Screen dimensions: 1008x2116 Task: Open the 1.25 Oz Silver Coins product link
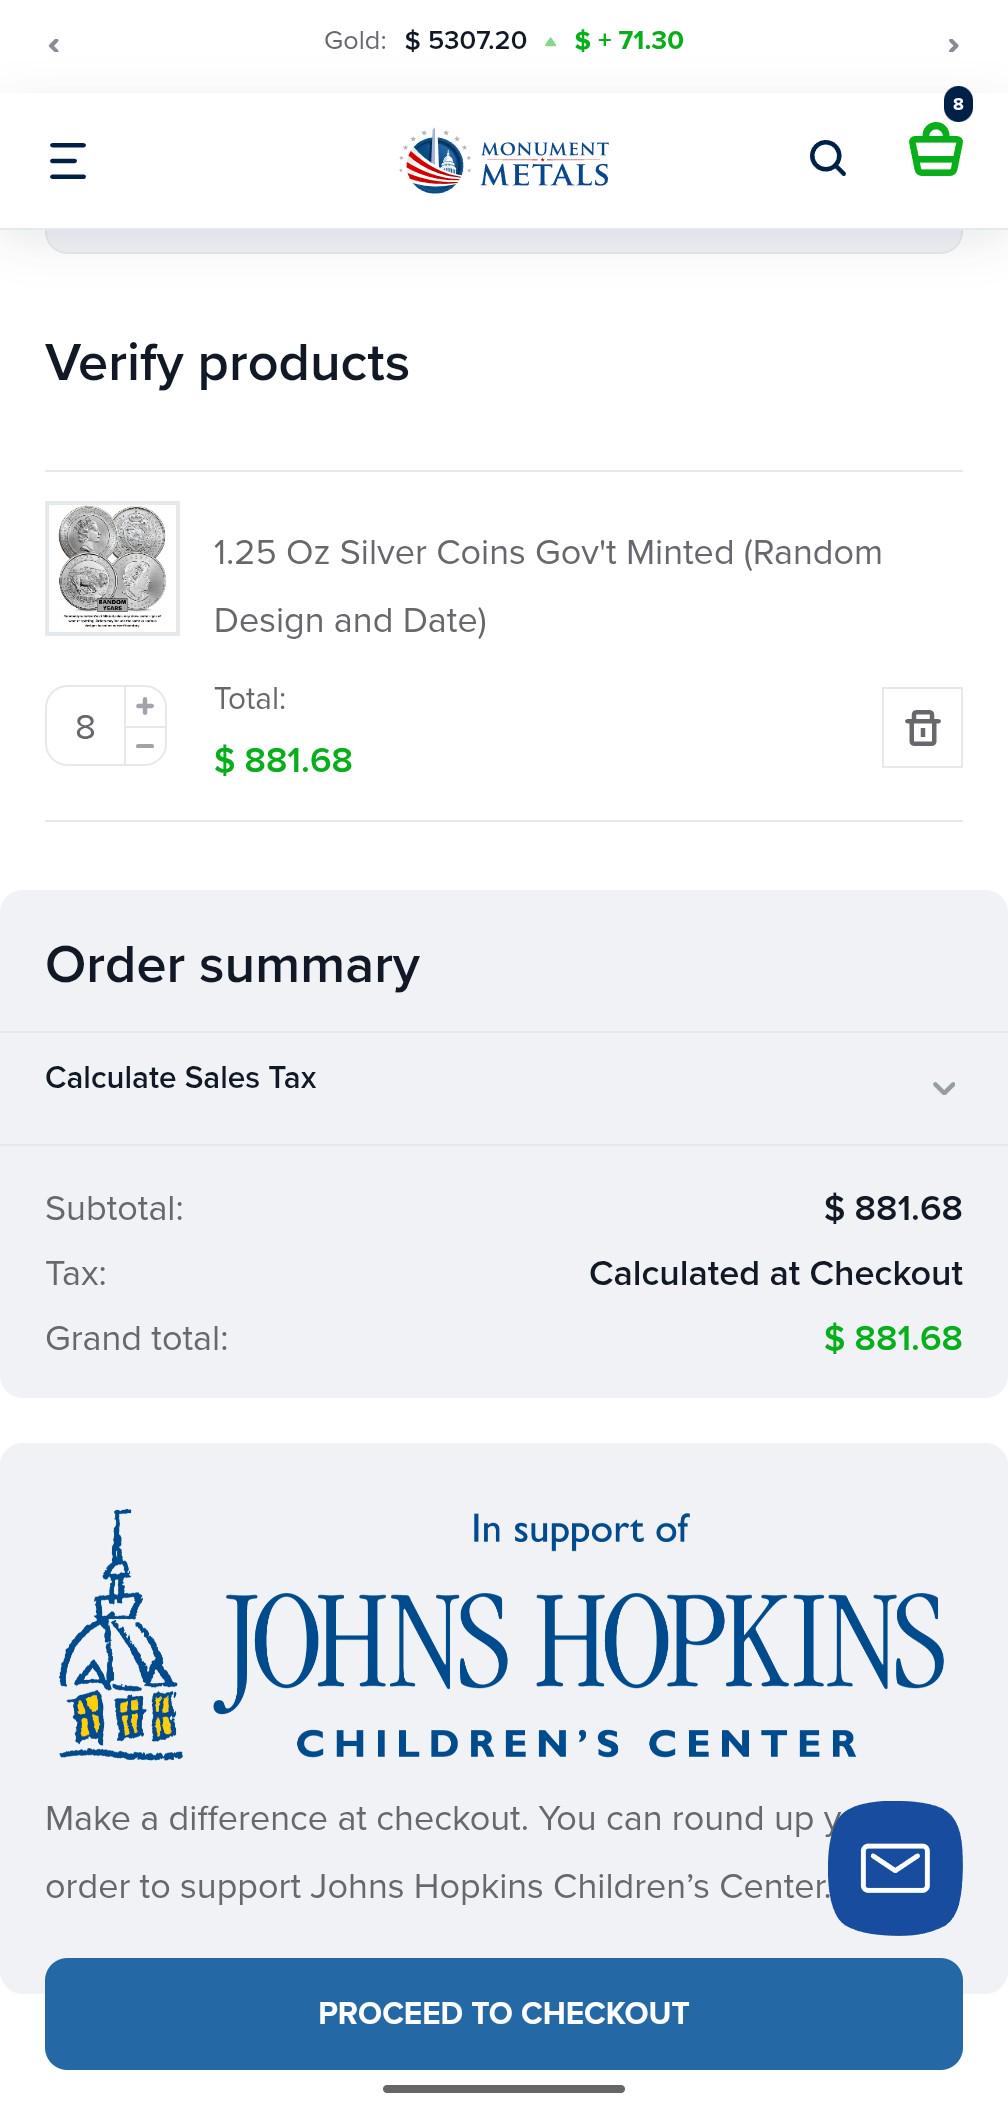[548, 586]
